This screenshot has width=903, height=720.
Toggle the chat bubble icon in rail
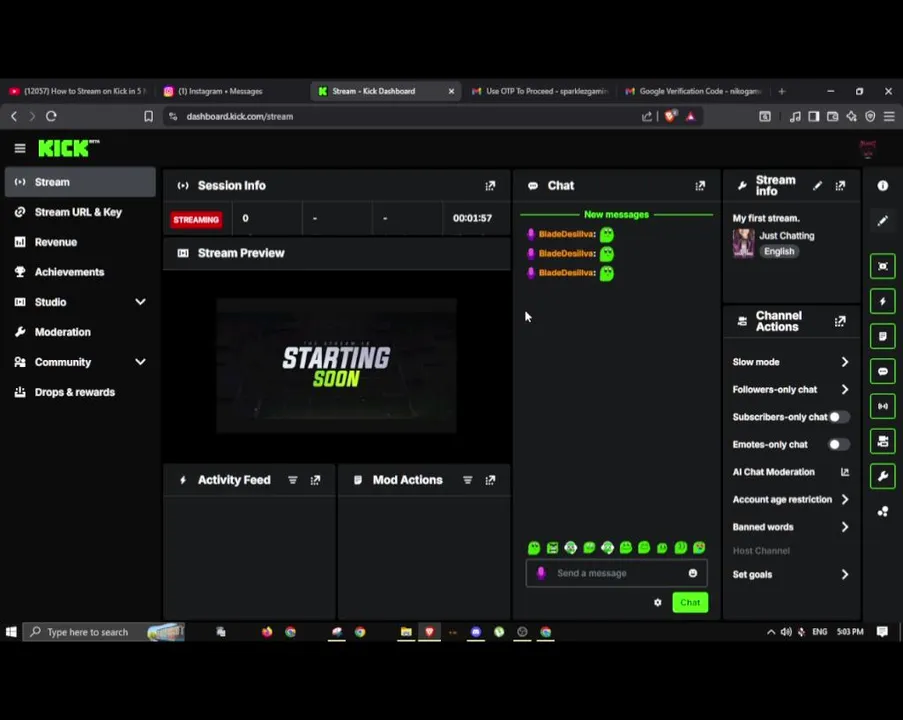[882, 372]
